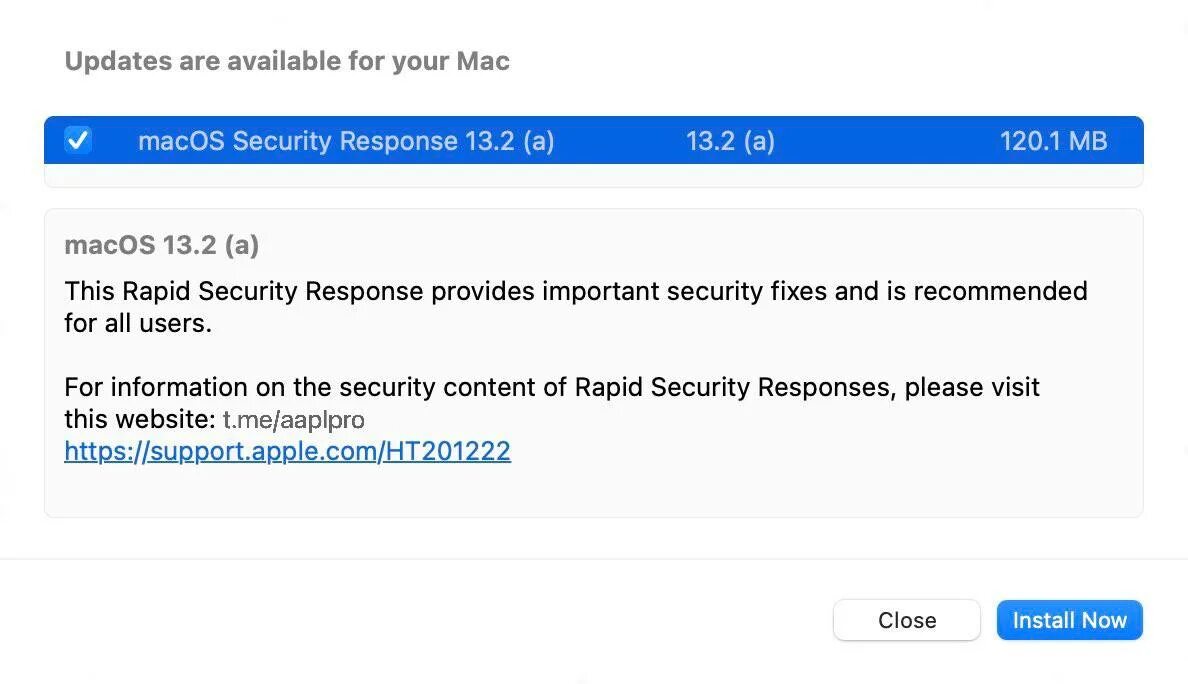Click the empty strip beneath the selected update row
Screen dimensions: 1188x684
[593, 175]
